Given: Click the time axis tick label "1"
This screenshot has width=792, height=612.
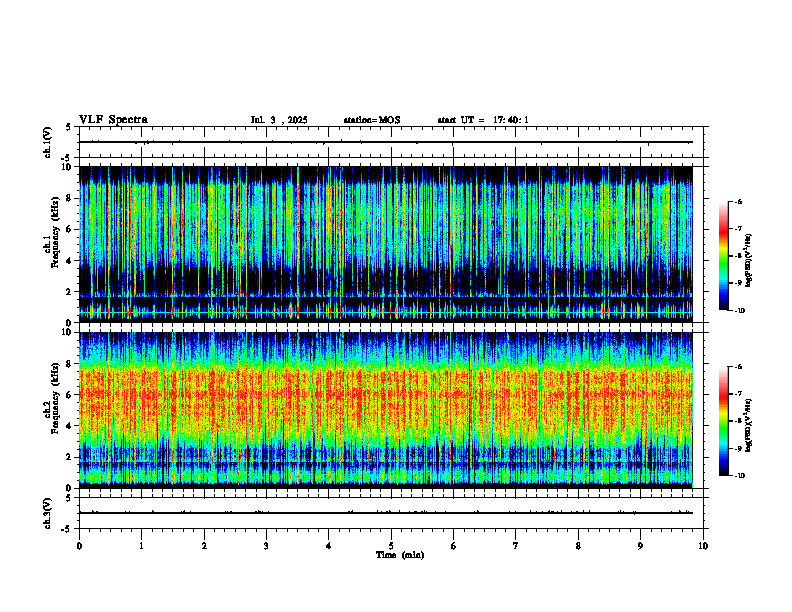Looking at the screenshot, I should (x=142, y=546).
